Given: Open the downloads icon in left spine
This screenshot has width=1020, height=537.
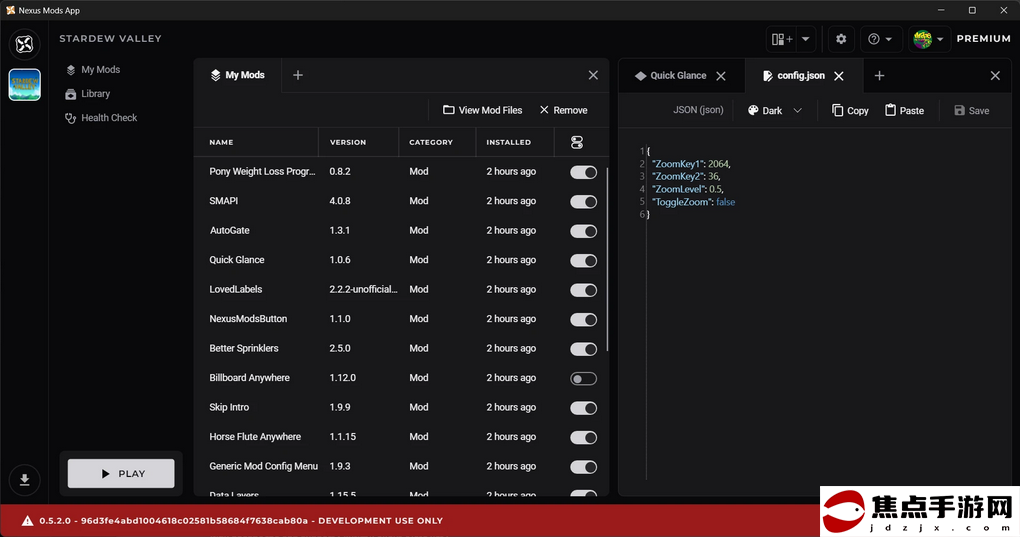Looking at the screenshot, I should (25, 480).
